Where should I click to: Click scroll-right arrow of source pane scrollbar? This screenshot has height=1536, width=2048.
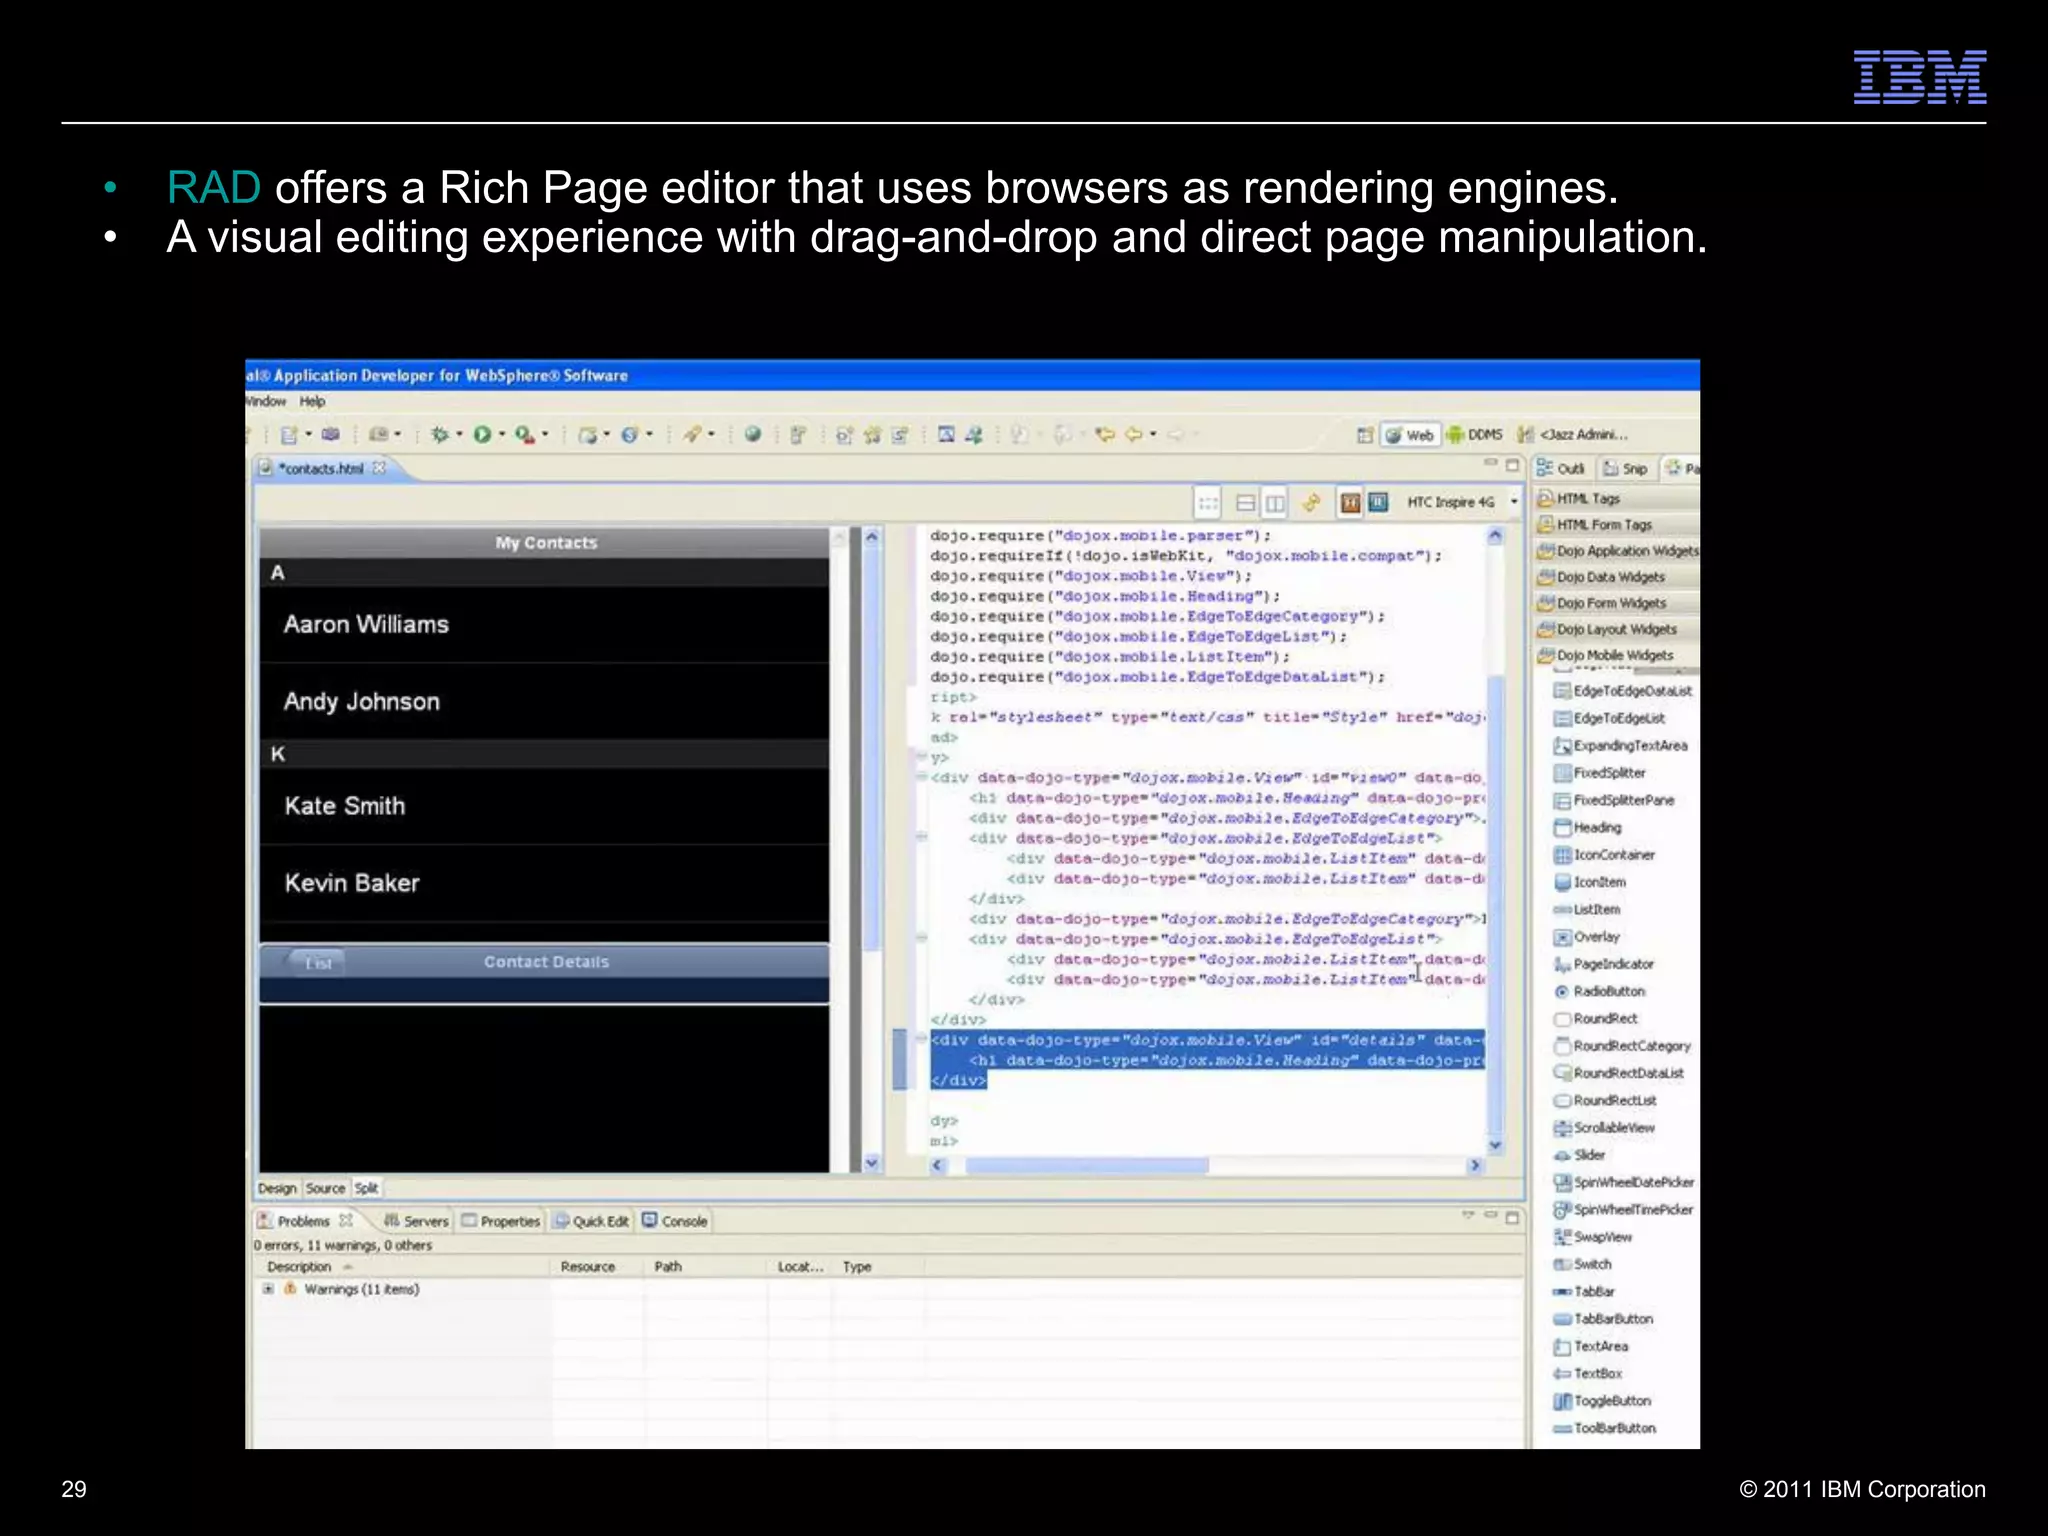coord(1474,1165)
